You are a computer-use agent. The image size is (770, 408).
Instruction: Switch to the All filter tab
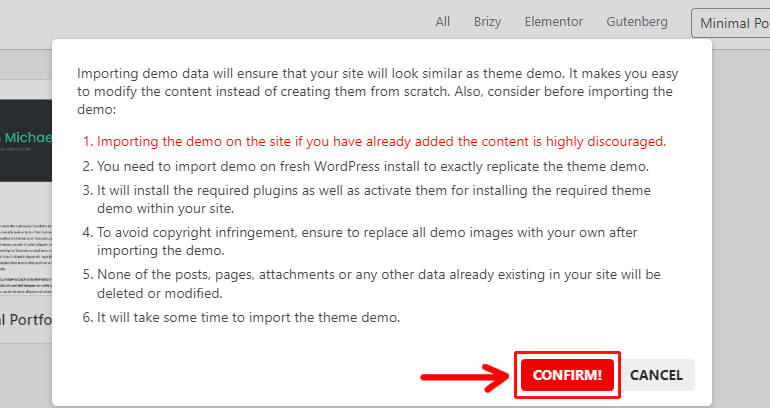click(x=442, y=22)
